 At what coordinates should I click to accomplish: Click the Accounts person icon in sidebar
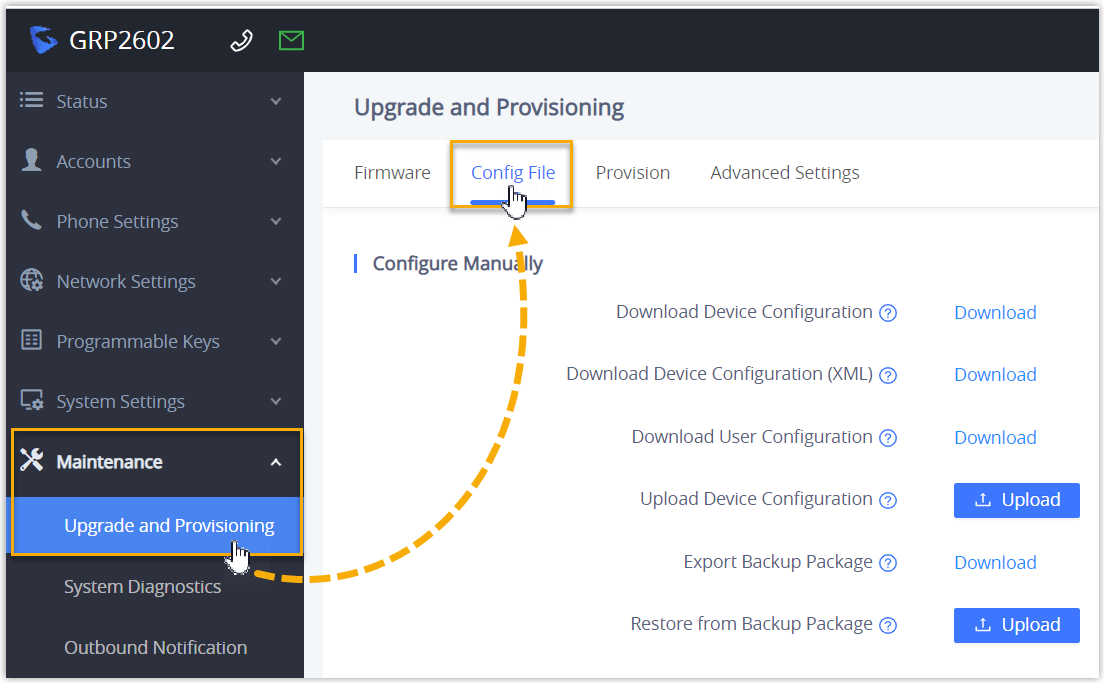[x=29, y=161]
